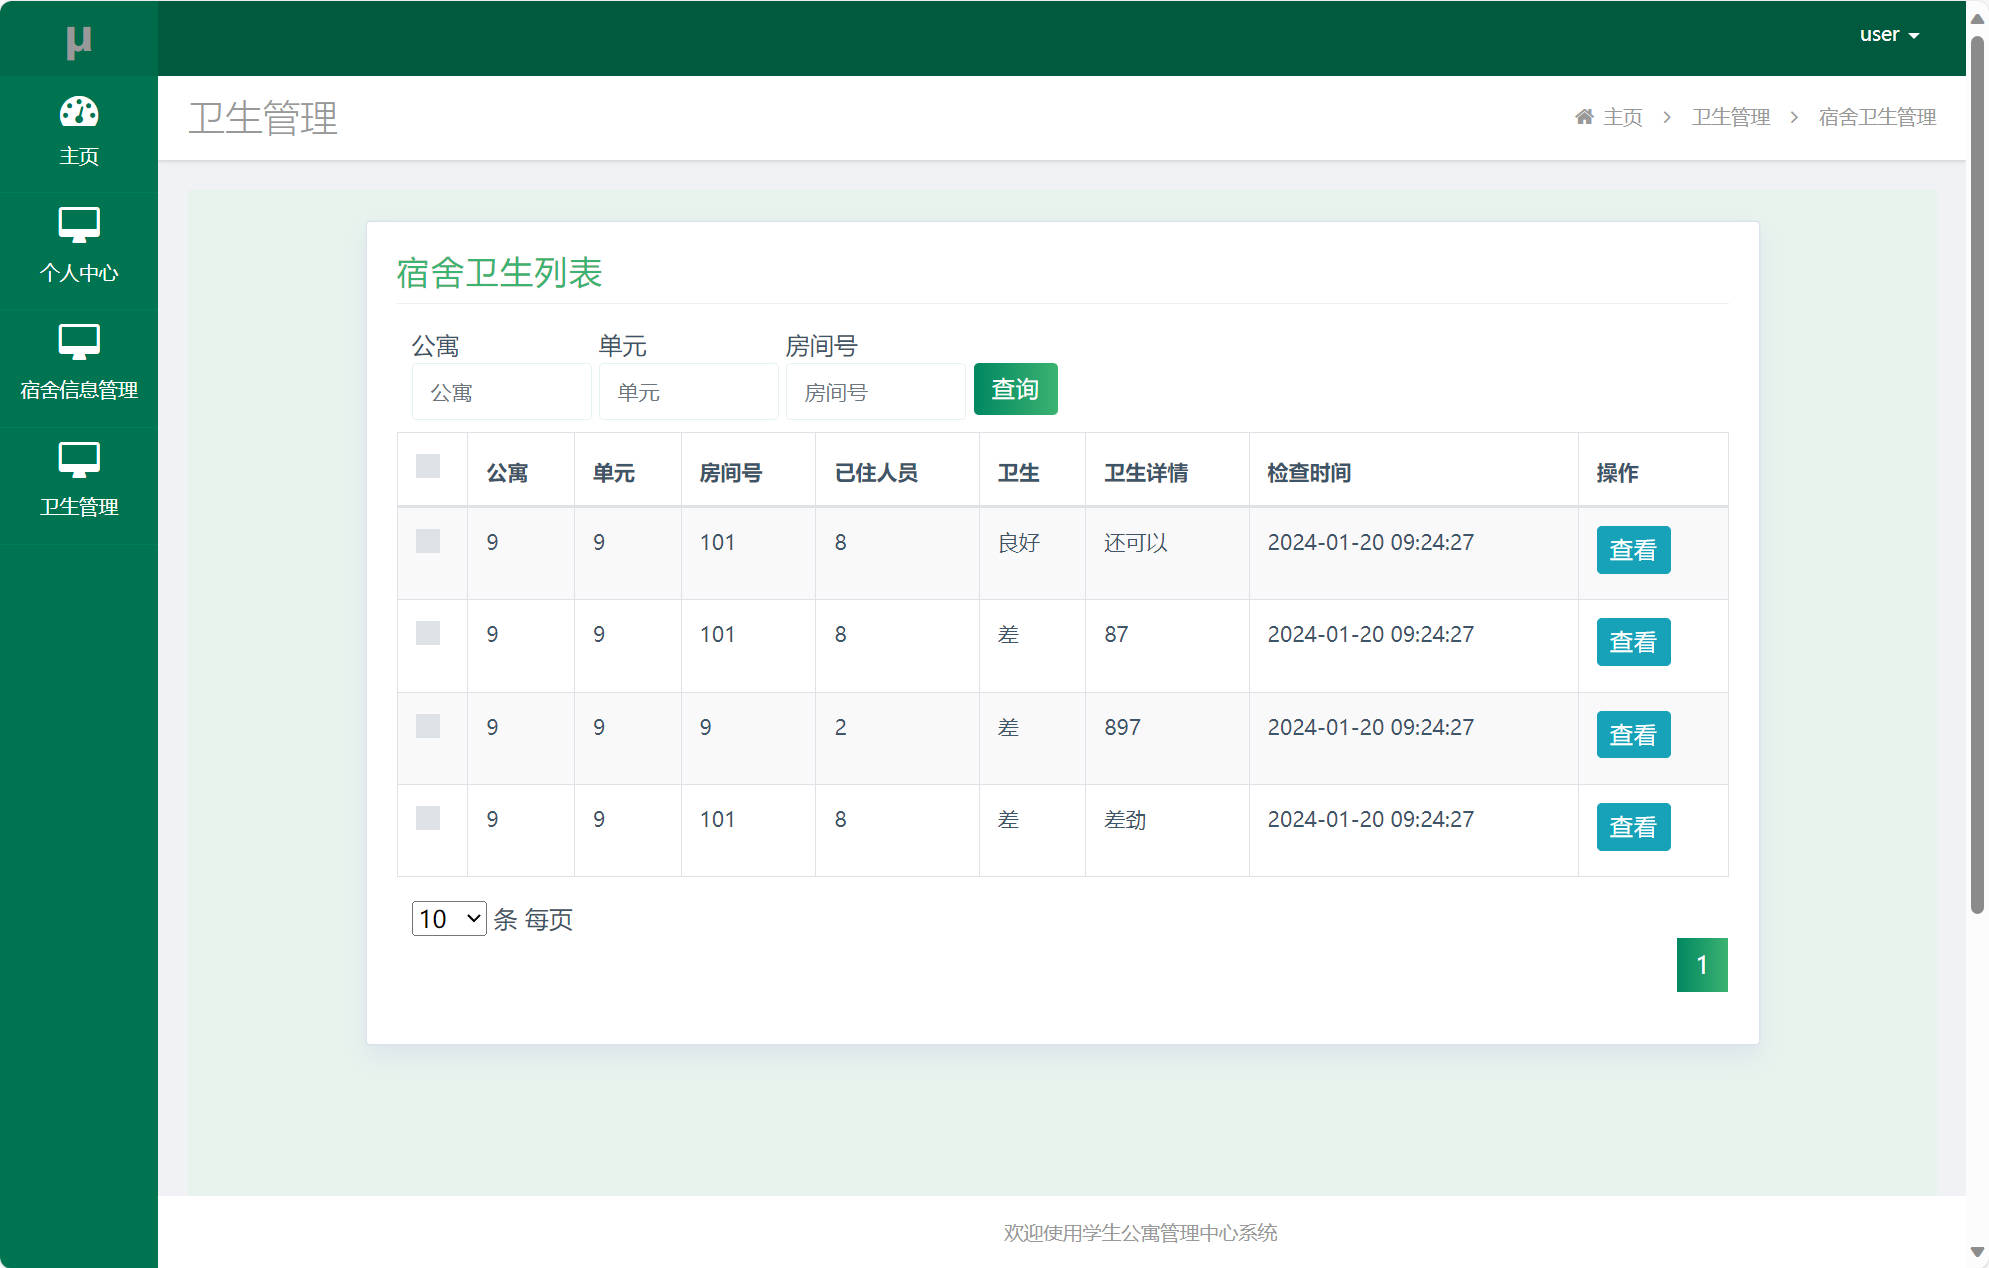Open the user account dropdown
The width and height of the screenshot is (1989, 1268).
click(x=1888, y=34)
